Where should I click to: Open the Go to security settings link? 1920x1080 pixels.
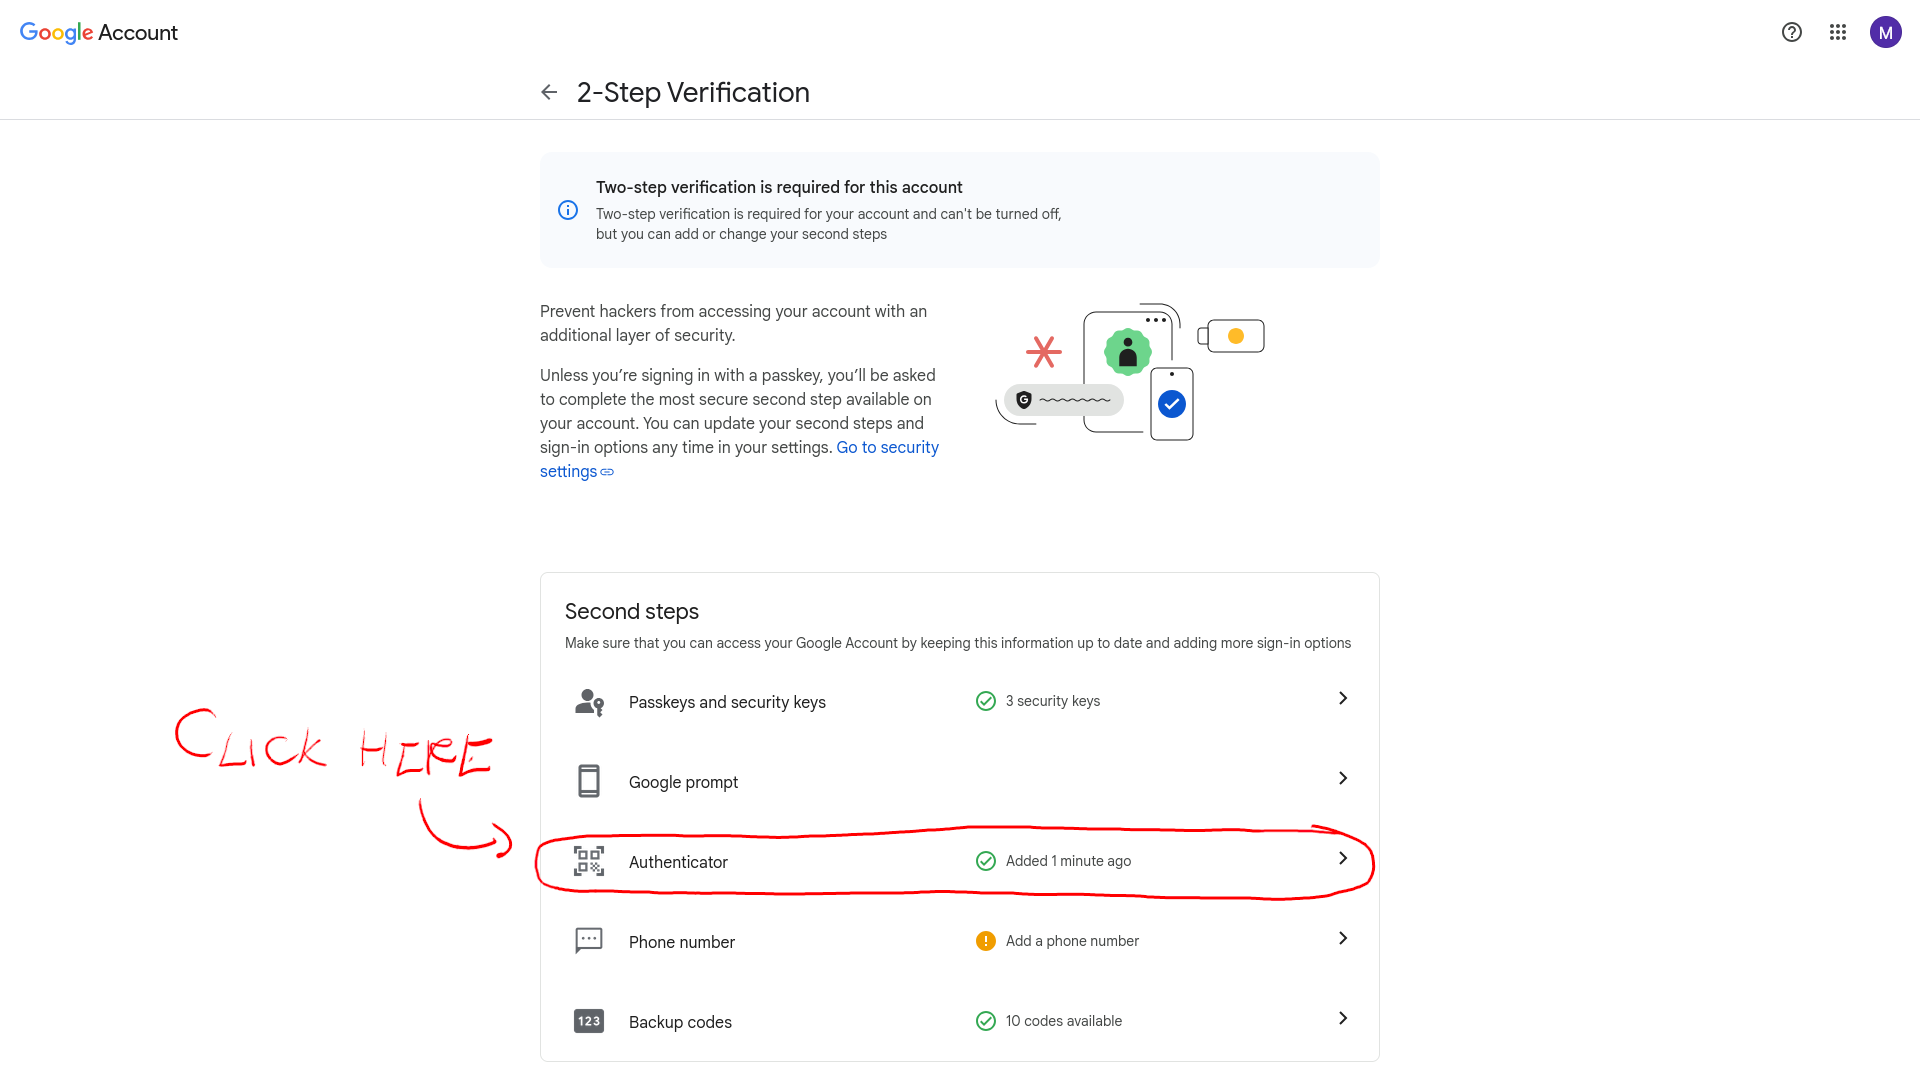pyautogui.click(x=887, y=448)
